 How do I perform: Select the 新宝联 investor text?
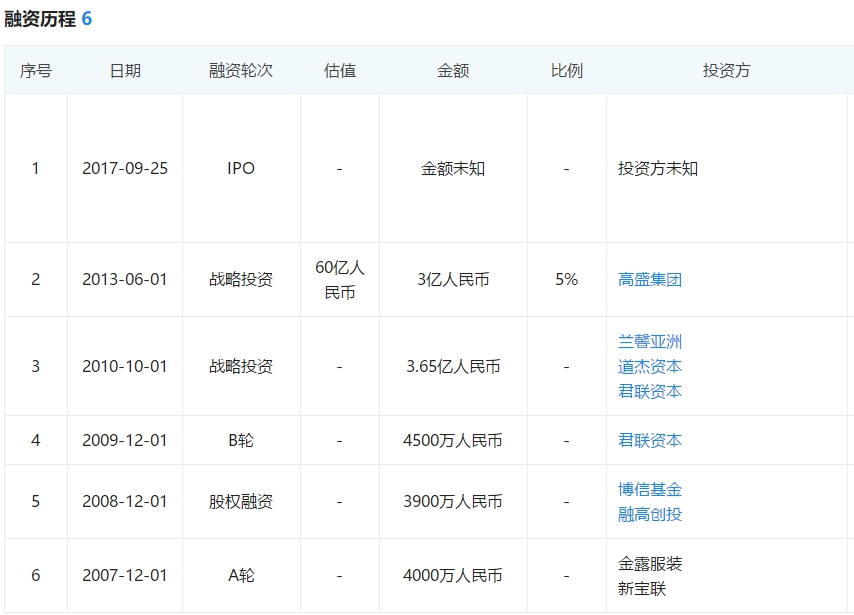pos(642,588)
